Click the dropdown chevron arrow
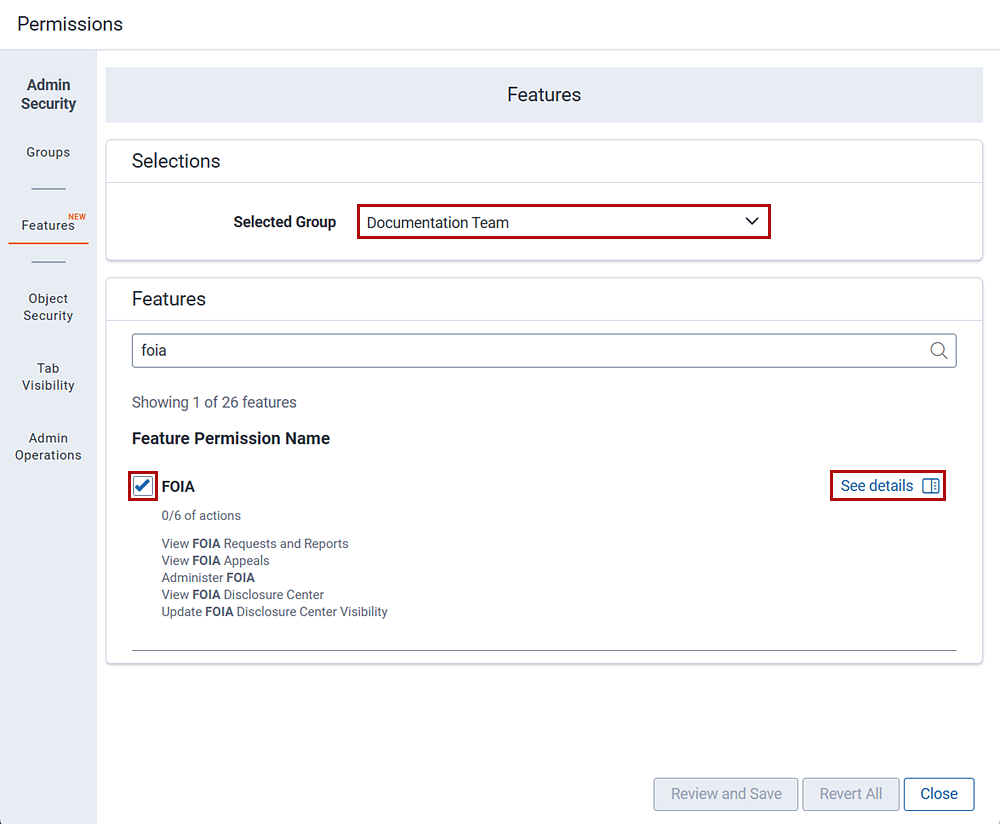The height and width of the screenshot is (824, 1000). coord(752,221)
